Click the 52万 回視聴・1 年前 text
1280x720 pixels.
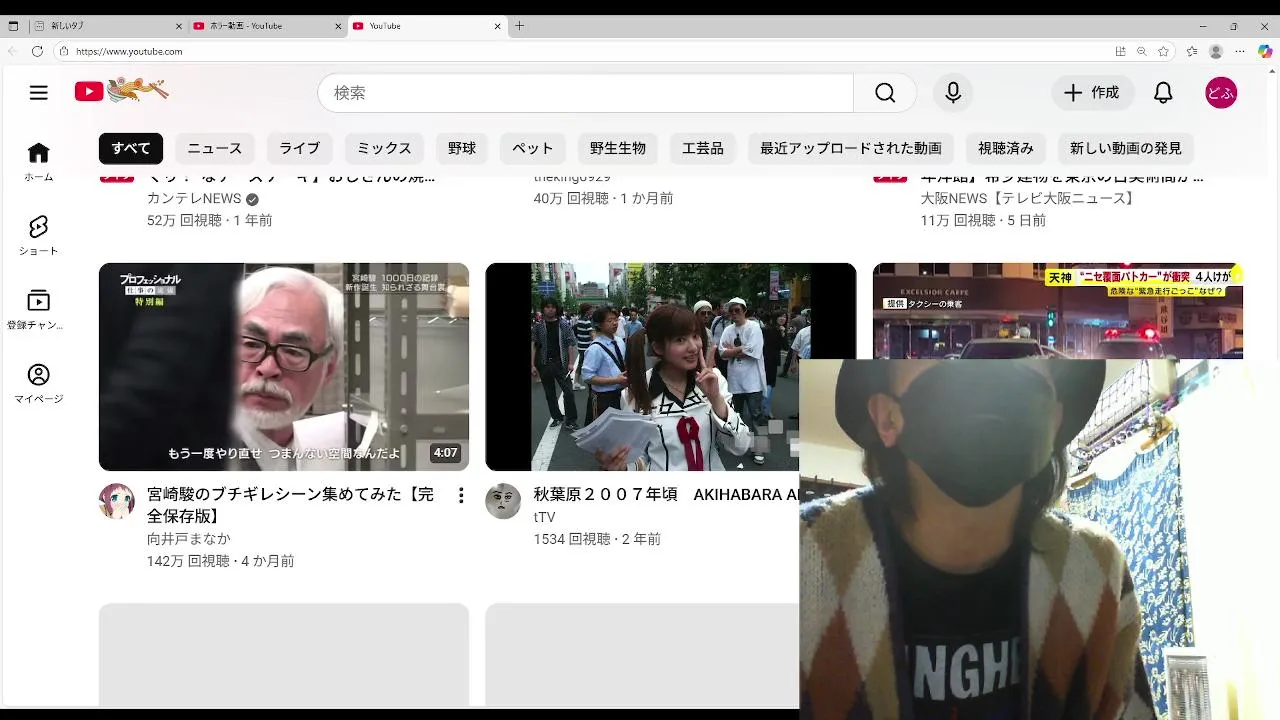pos(210,220)
